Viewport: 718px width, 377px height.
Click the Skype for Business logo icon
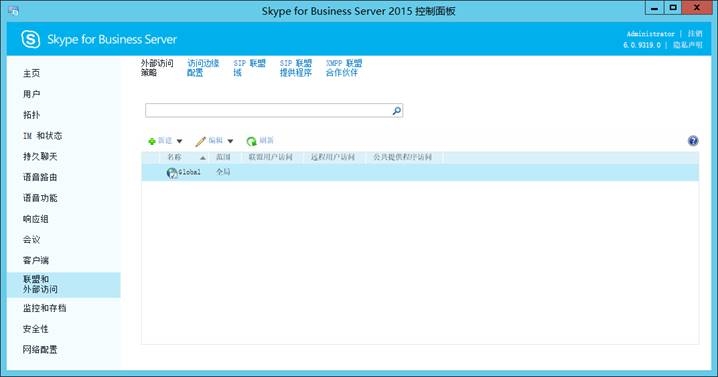coord(31,39)
